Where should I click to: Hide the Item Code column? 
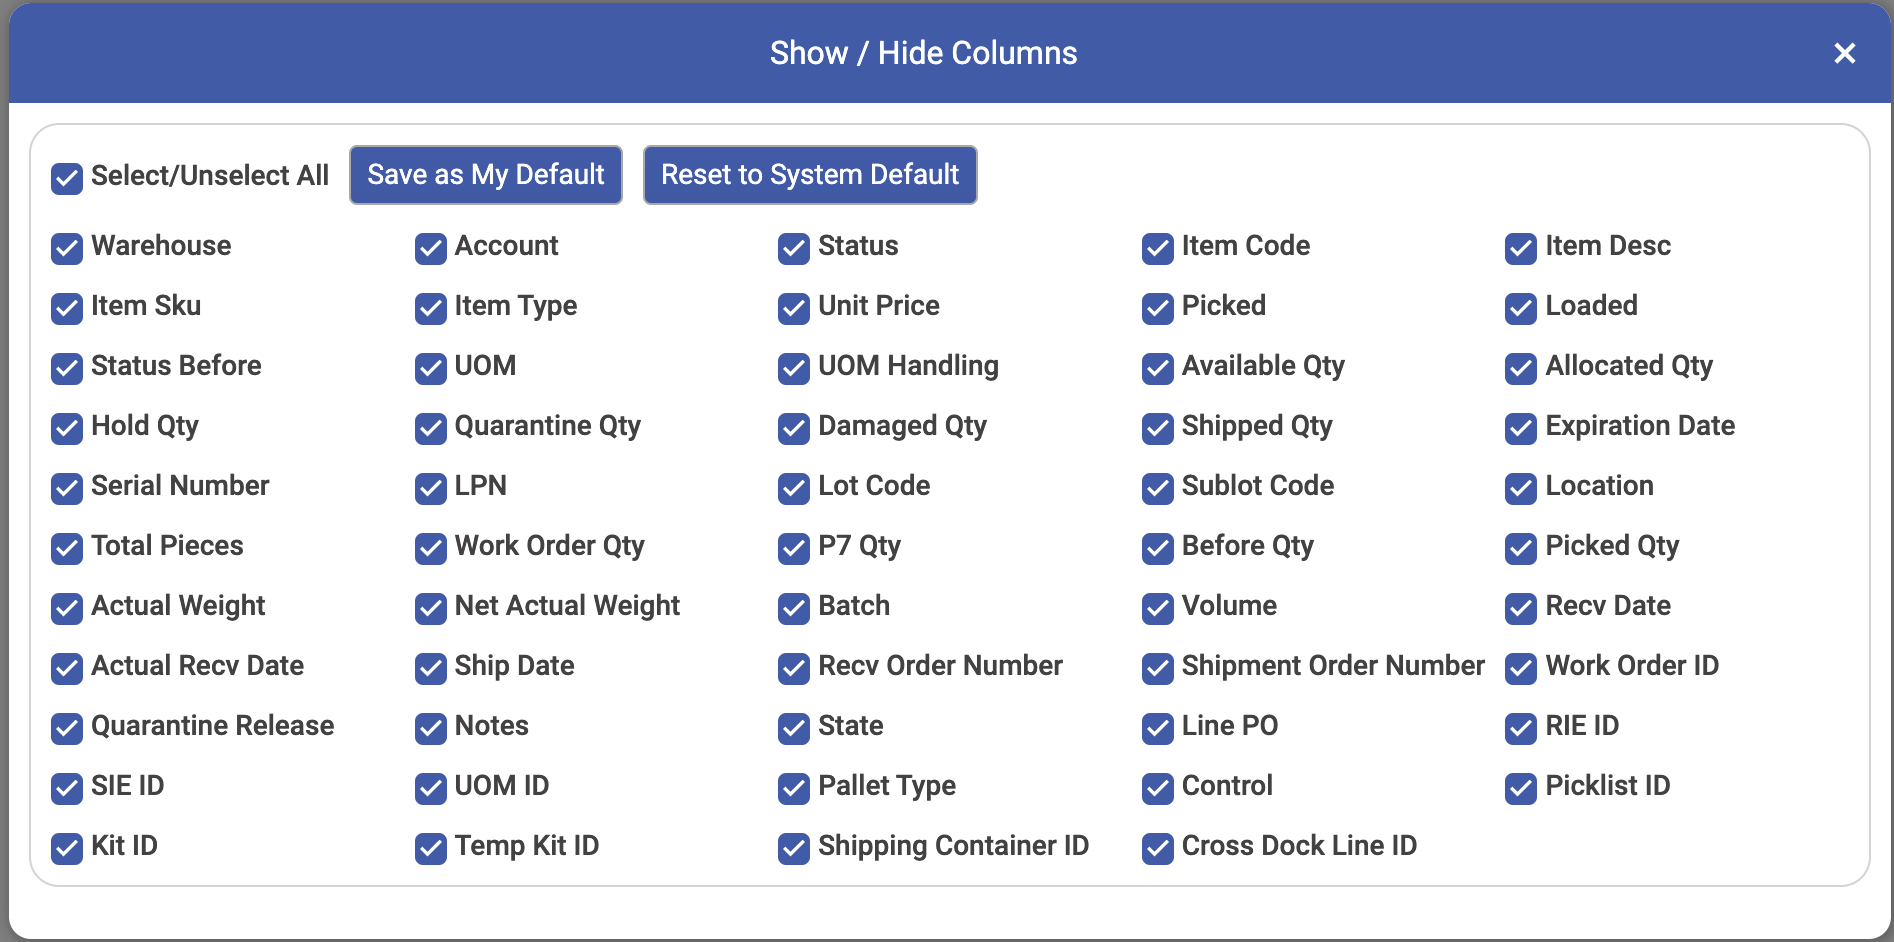[1158, 249]
